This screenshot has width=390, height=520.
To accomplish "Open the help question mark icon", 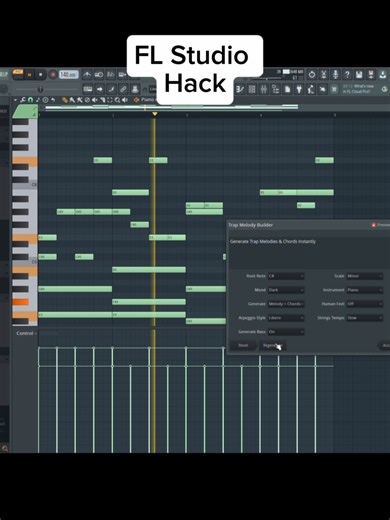I will tap(347, 74).
